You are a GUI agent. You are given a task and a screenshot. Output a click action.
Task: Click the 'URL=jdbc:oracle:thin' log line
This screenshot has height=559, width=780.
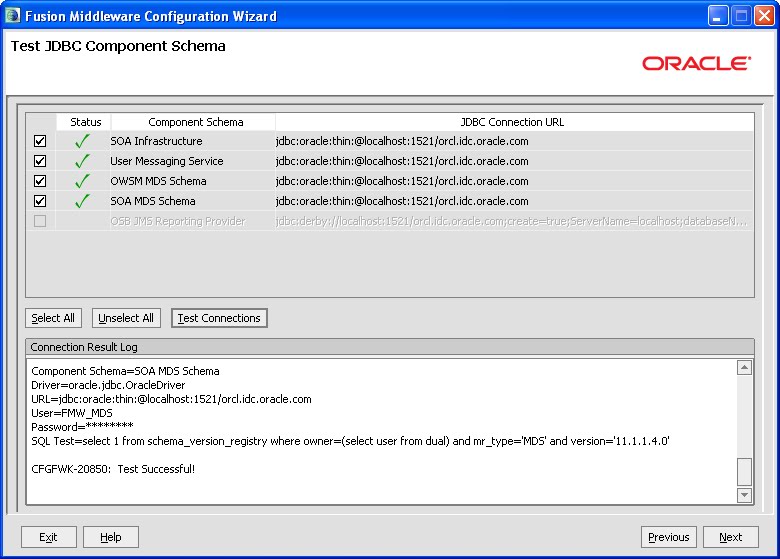pyautogui.click(x=171, y=399)
